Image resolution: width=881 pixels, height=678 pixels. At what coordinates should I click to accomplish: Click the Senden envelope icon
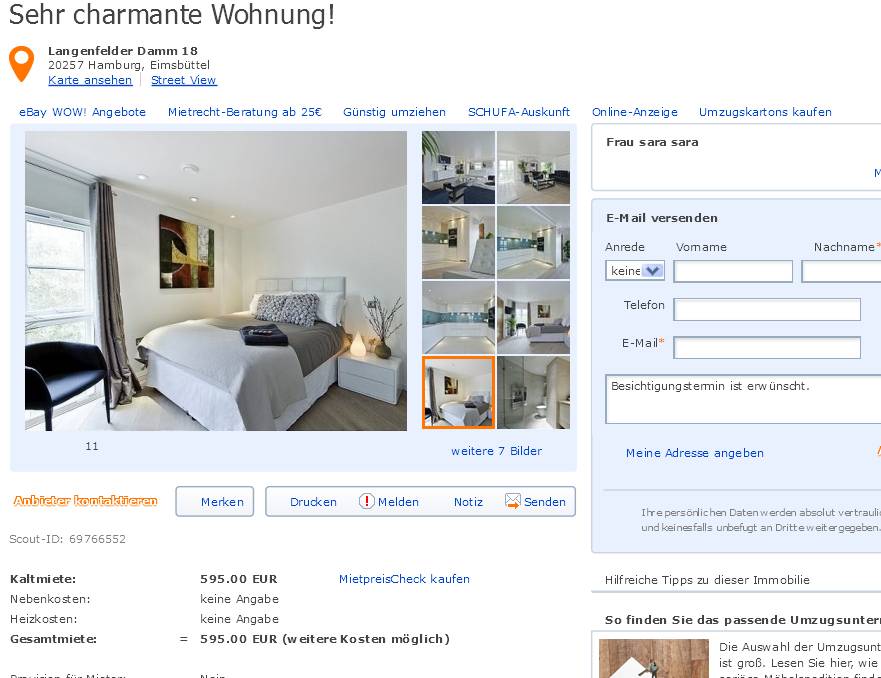coord(512,501)
